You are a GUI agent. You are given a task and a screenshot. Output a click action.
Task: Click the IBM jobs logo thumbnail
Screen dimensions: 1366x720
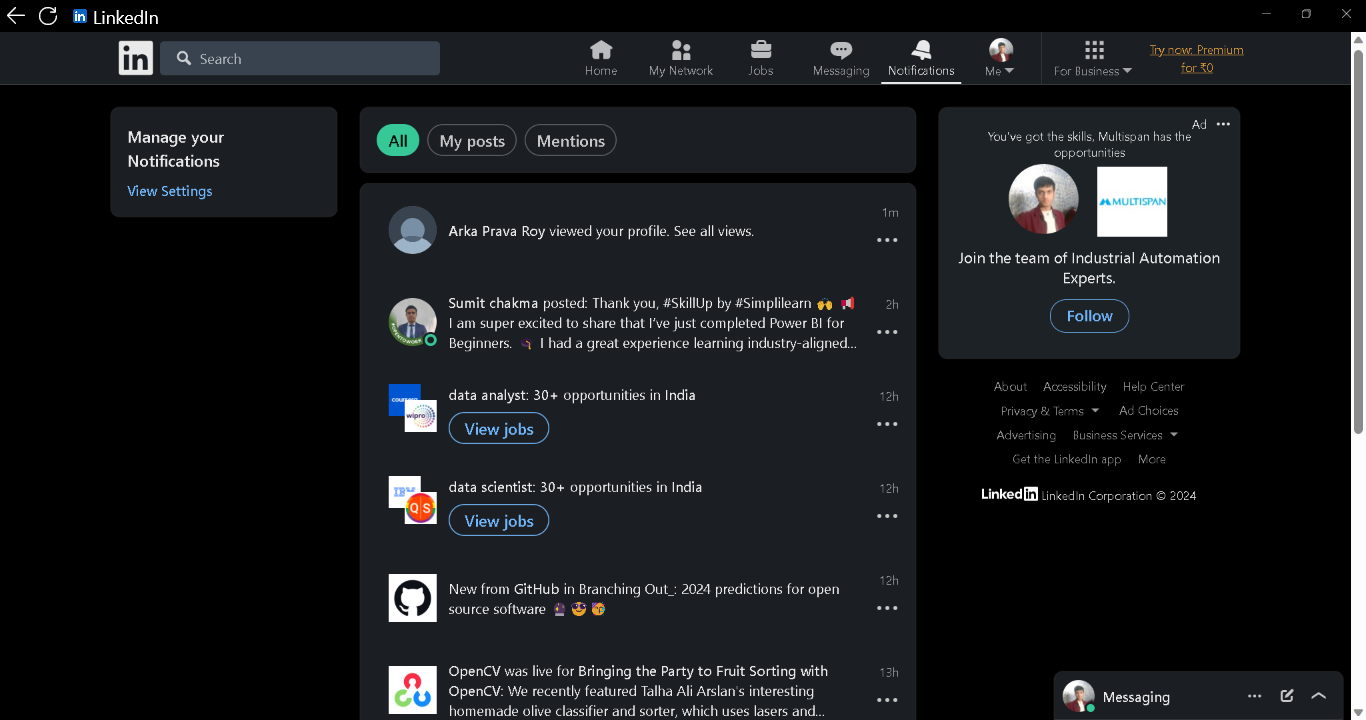click(x=404, y=491)
